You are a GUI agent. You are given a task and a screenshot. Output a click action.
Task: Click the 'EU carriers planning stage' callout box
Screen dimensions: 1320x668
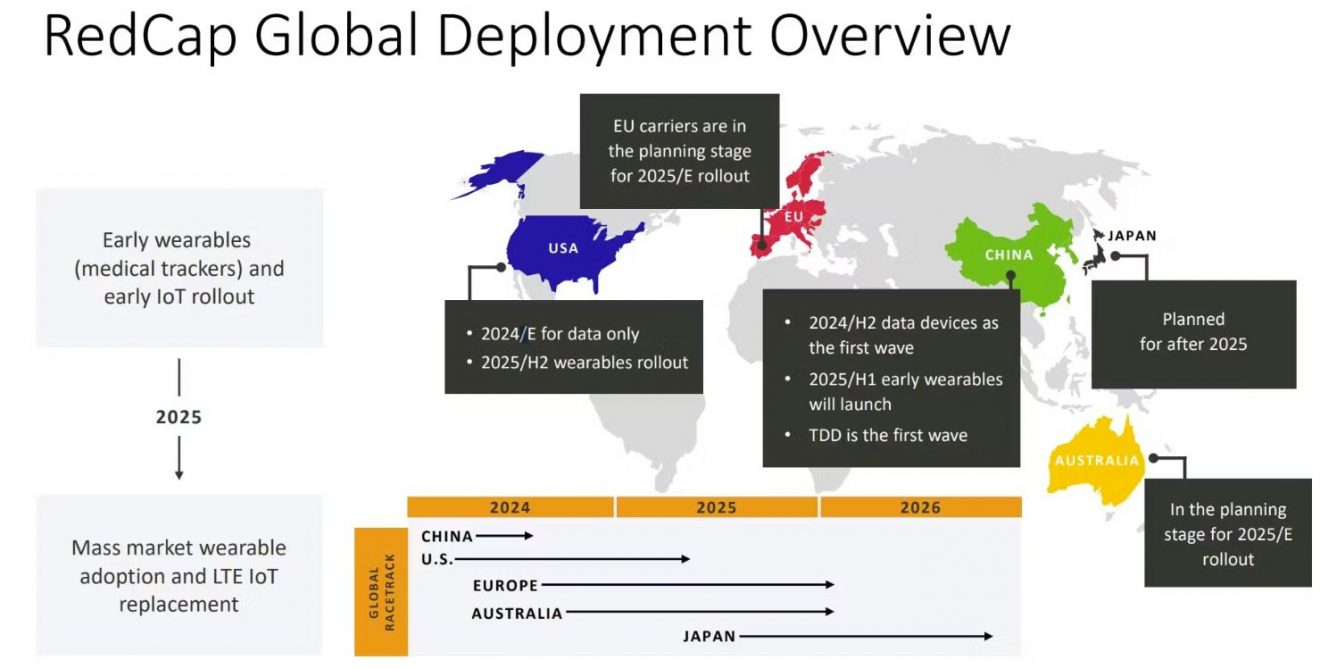click(x=679, y=152)
